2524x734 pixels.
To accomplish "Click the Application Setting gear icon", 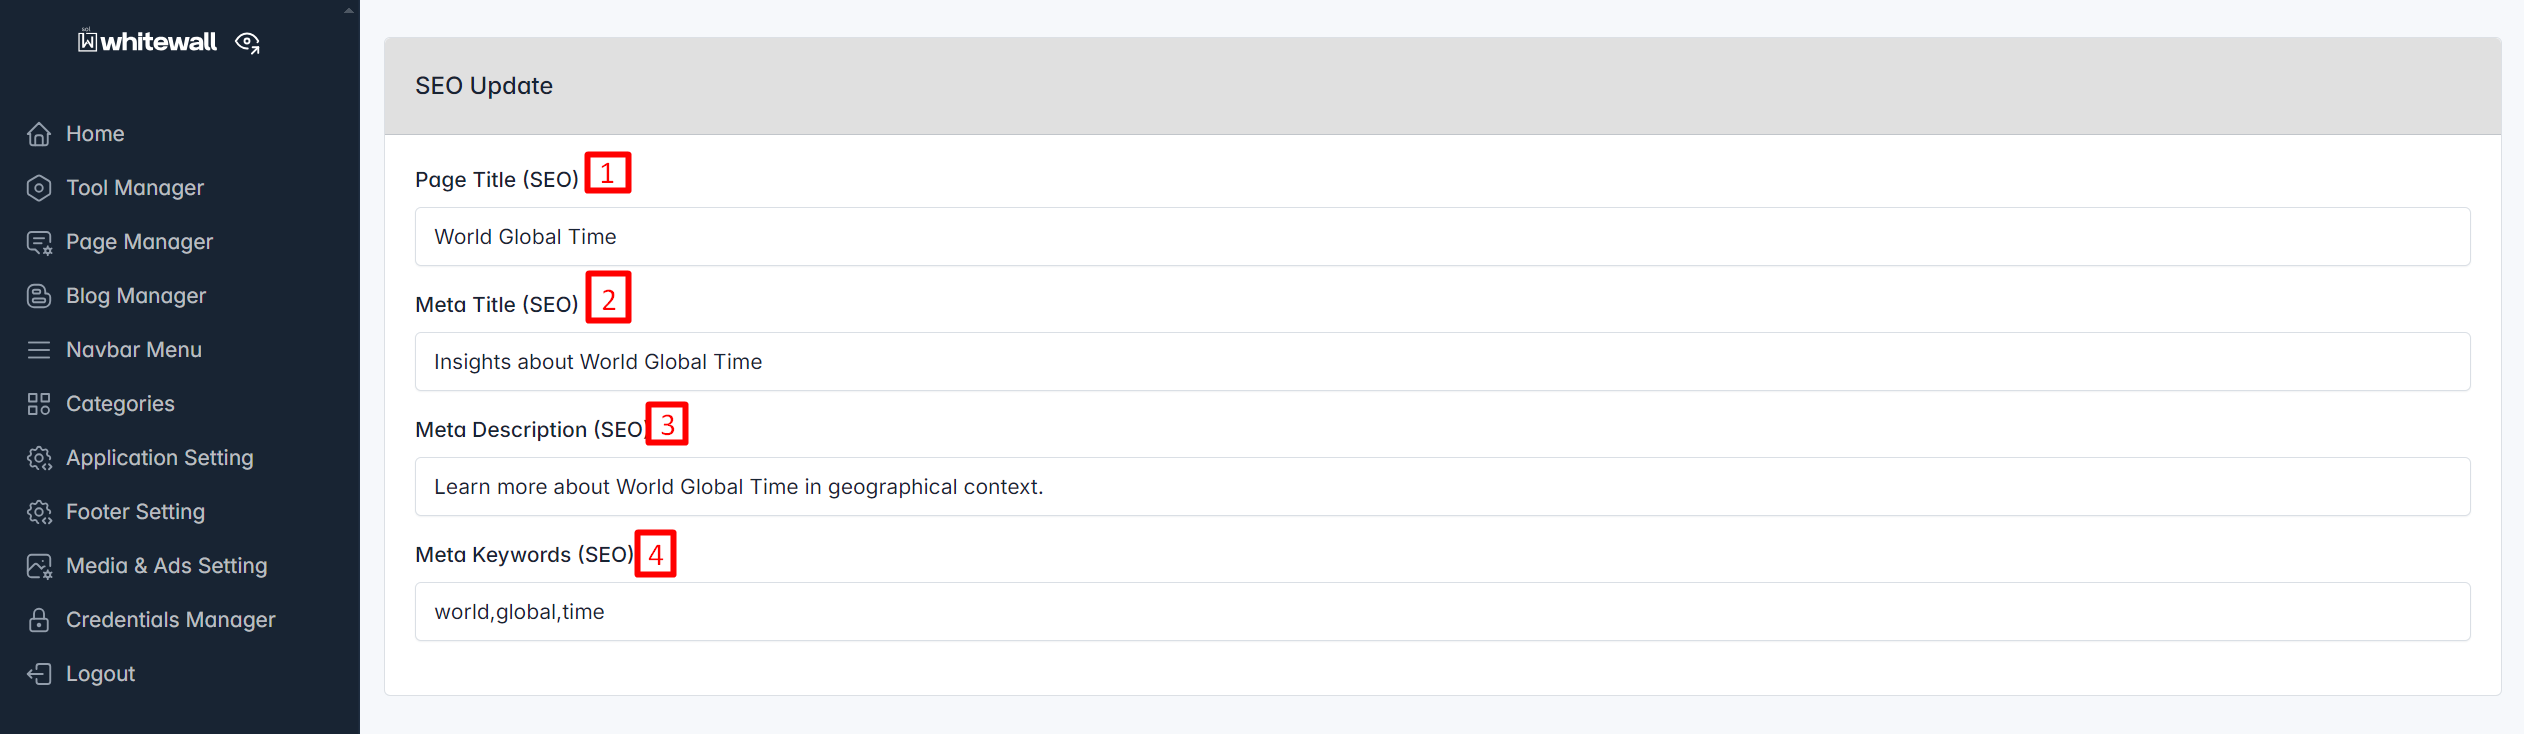I will click(x=39, y=458).
